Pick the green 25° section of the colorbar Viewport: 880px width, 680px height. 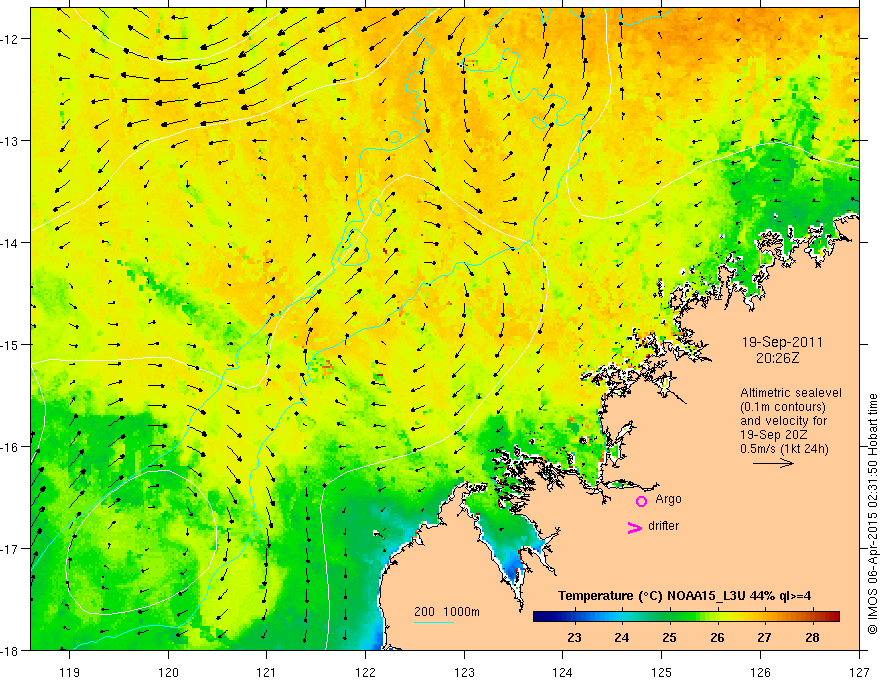point(669,617)
